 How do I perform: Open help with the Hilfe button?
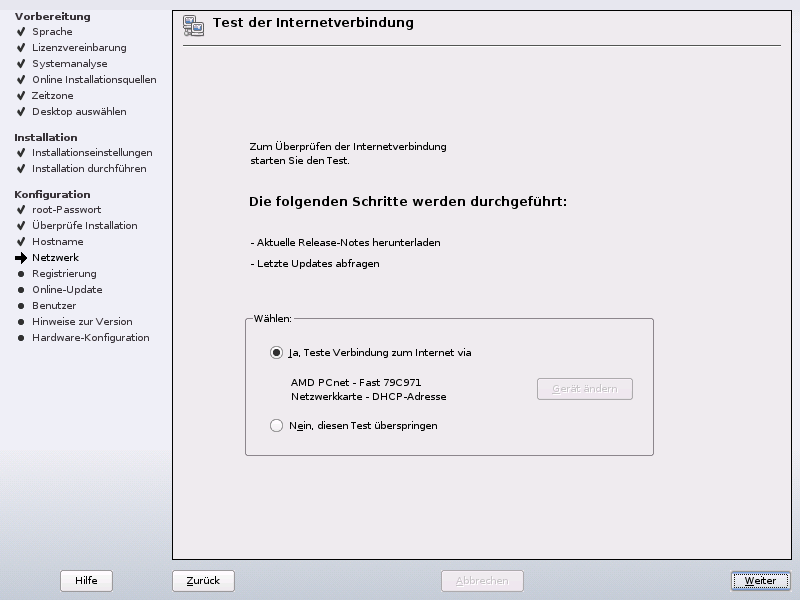coord(86,581)
